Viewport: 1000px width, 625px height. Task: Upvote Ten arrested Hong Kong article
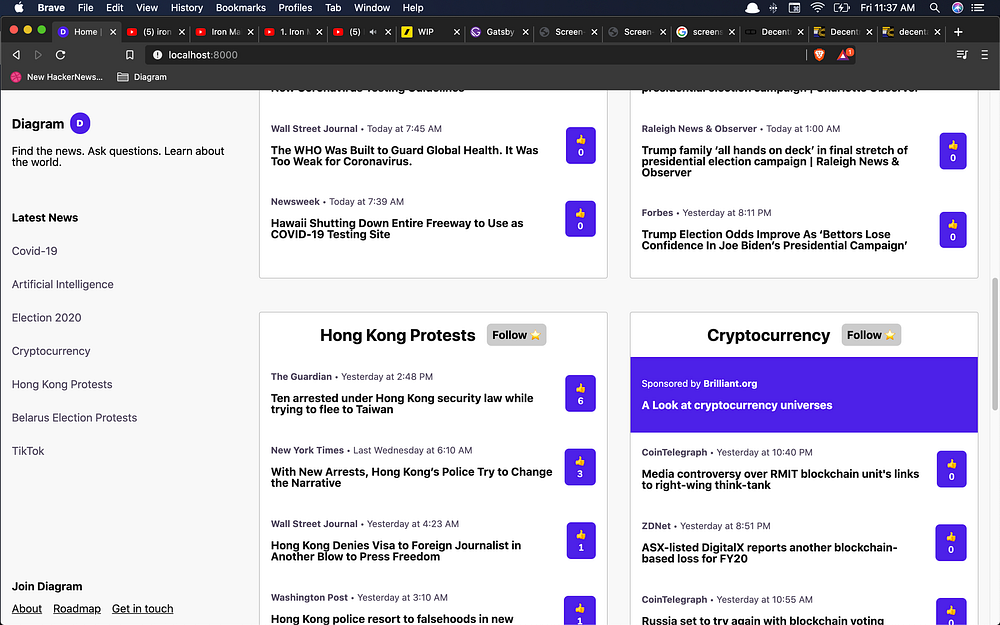click(x=580, y=393)
